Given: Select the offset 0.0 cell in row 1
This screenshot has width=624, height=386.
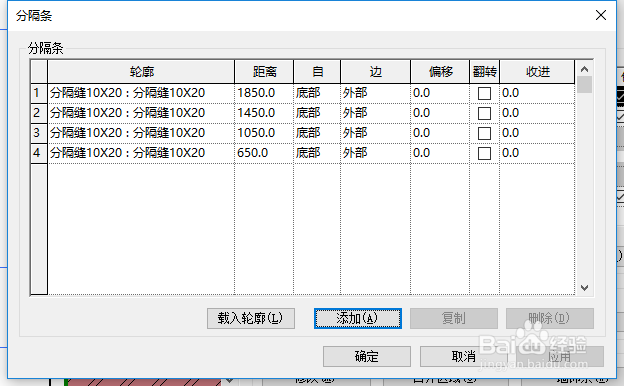Looking at the screenshot, I should 440,93.
